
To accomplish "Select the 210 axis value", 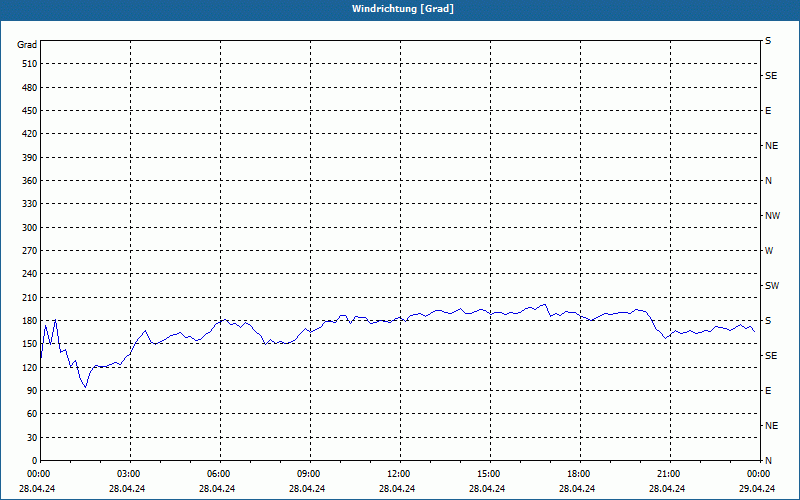I will [30, 297].
